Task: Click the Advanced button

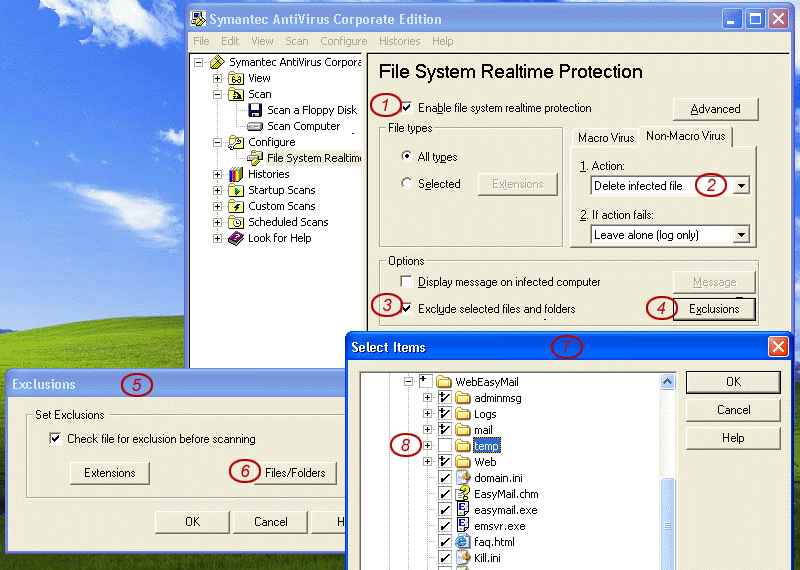Action: pyautogui.click(x=715, y=109)
